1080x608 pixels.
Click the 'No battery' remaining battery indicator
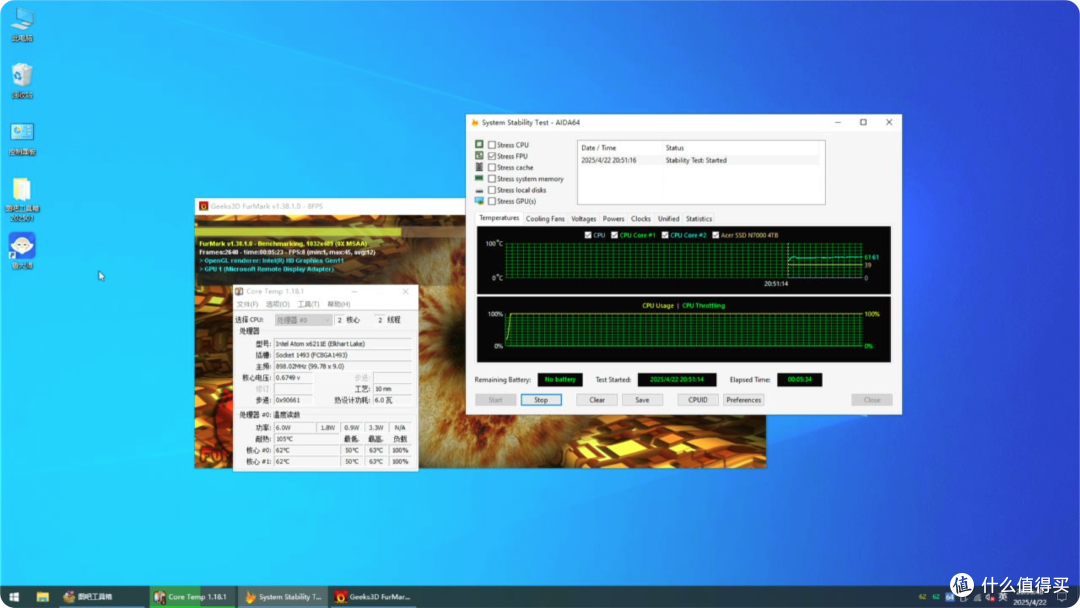(x=560, y=379)
